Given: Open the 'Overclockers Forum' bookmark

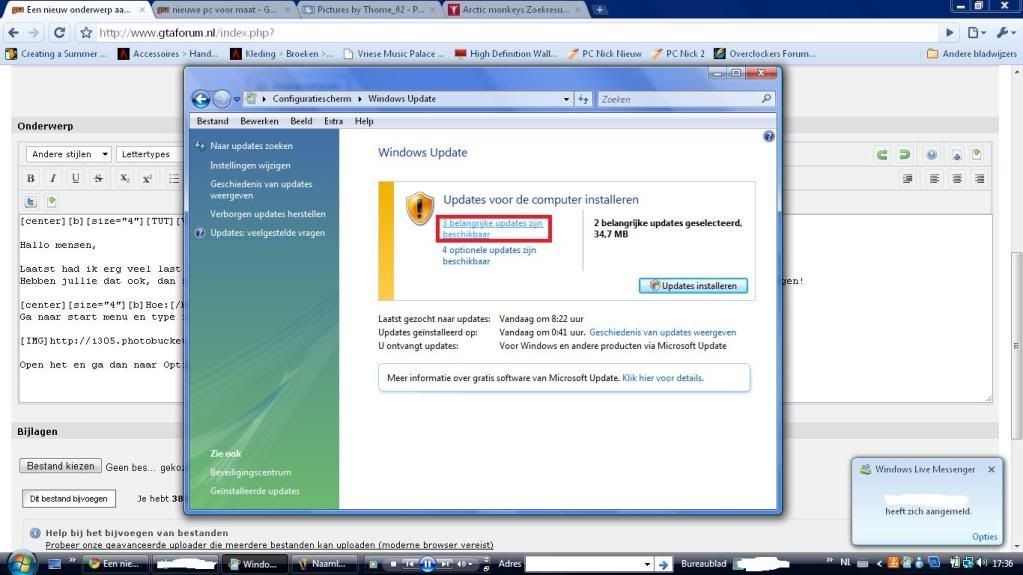Looking at the screenshot, I should point(765,54).
